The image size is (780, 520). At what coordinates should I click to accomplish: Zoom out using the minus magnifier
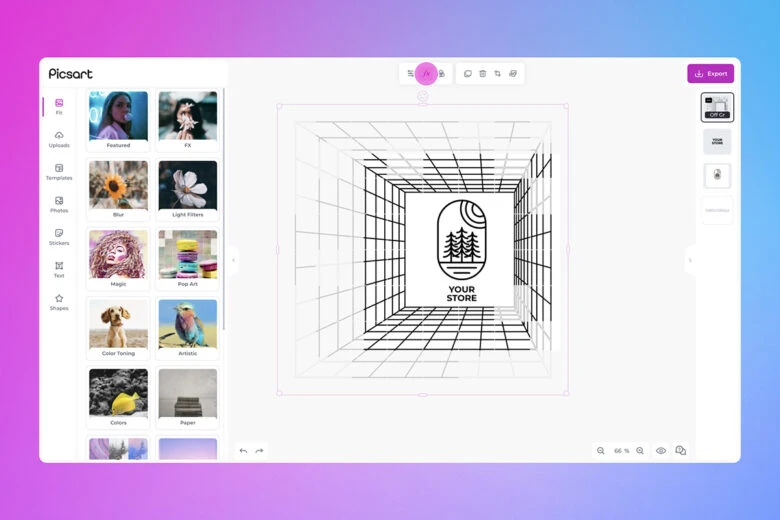[601, 451]
